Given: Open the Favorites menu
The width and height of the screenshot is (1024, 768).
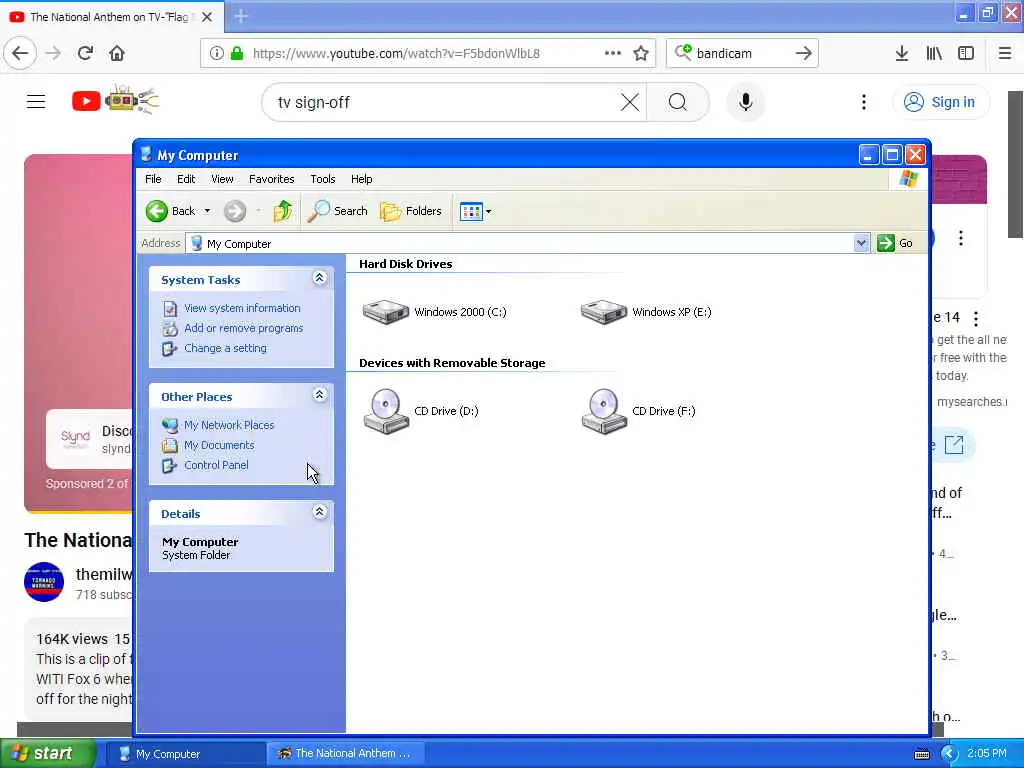Looking at the screenshot, I should (x=272, y=179).
